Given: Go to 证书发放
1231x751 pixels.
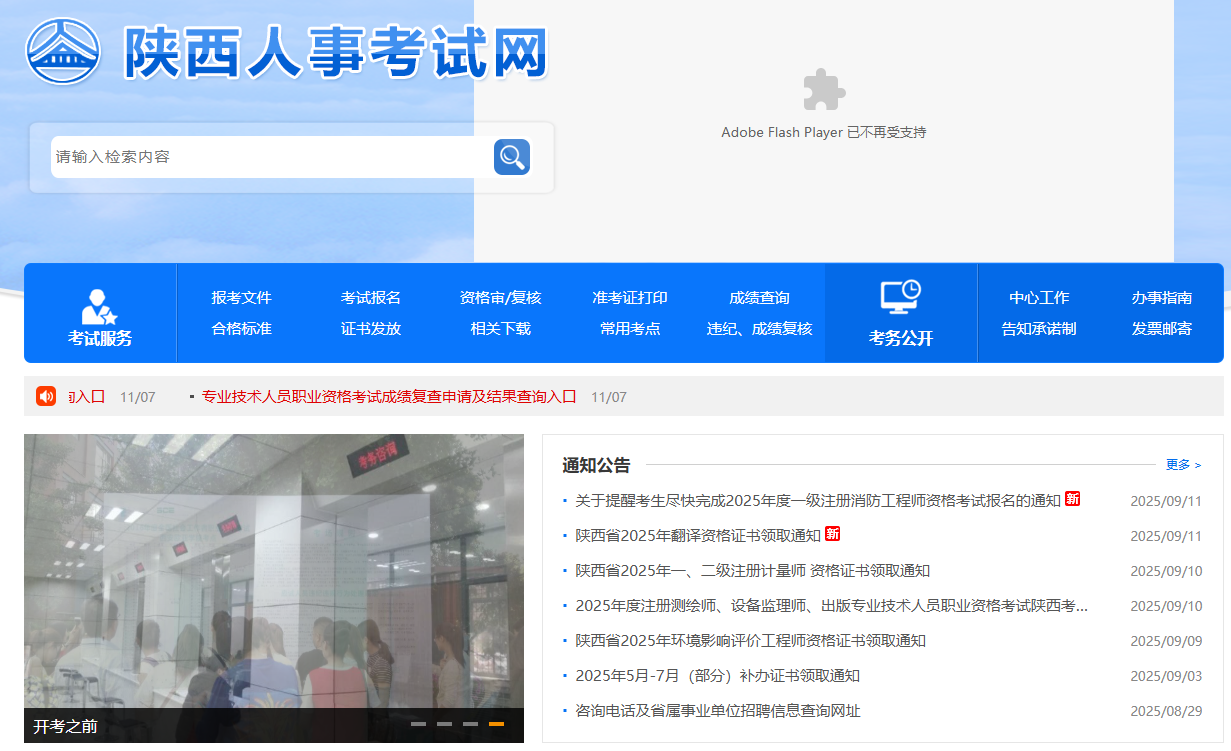Looking at the screenshot, I should [371, 329].
